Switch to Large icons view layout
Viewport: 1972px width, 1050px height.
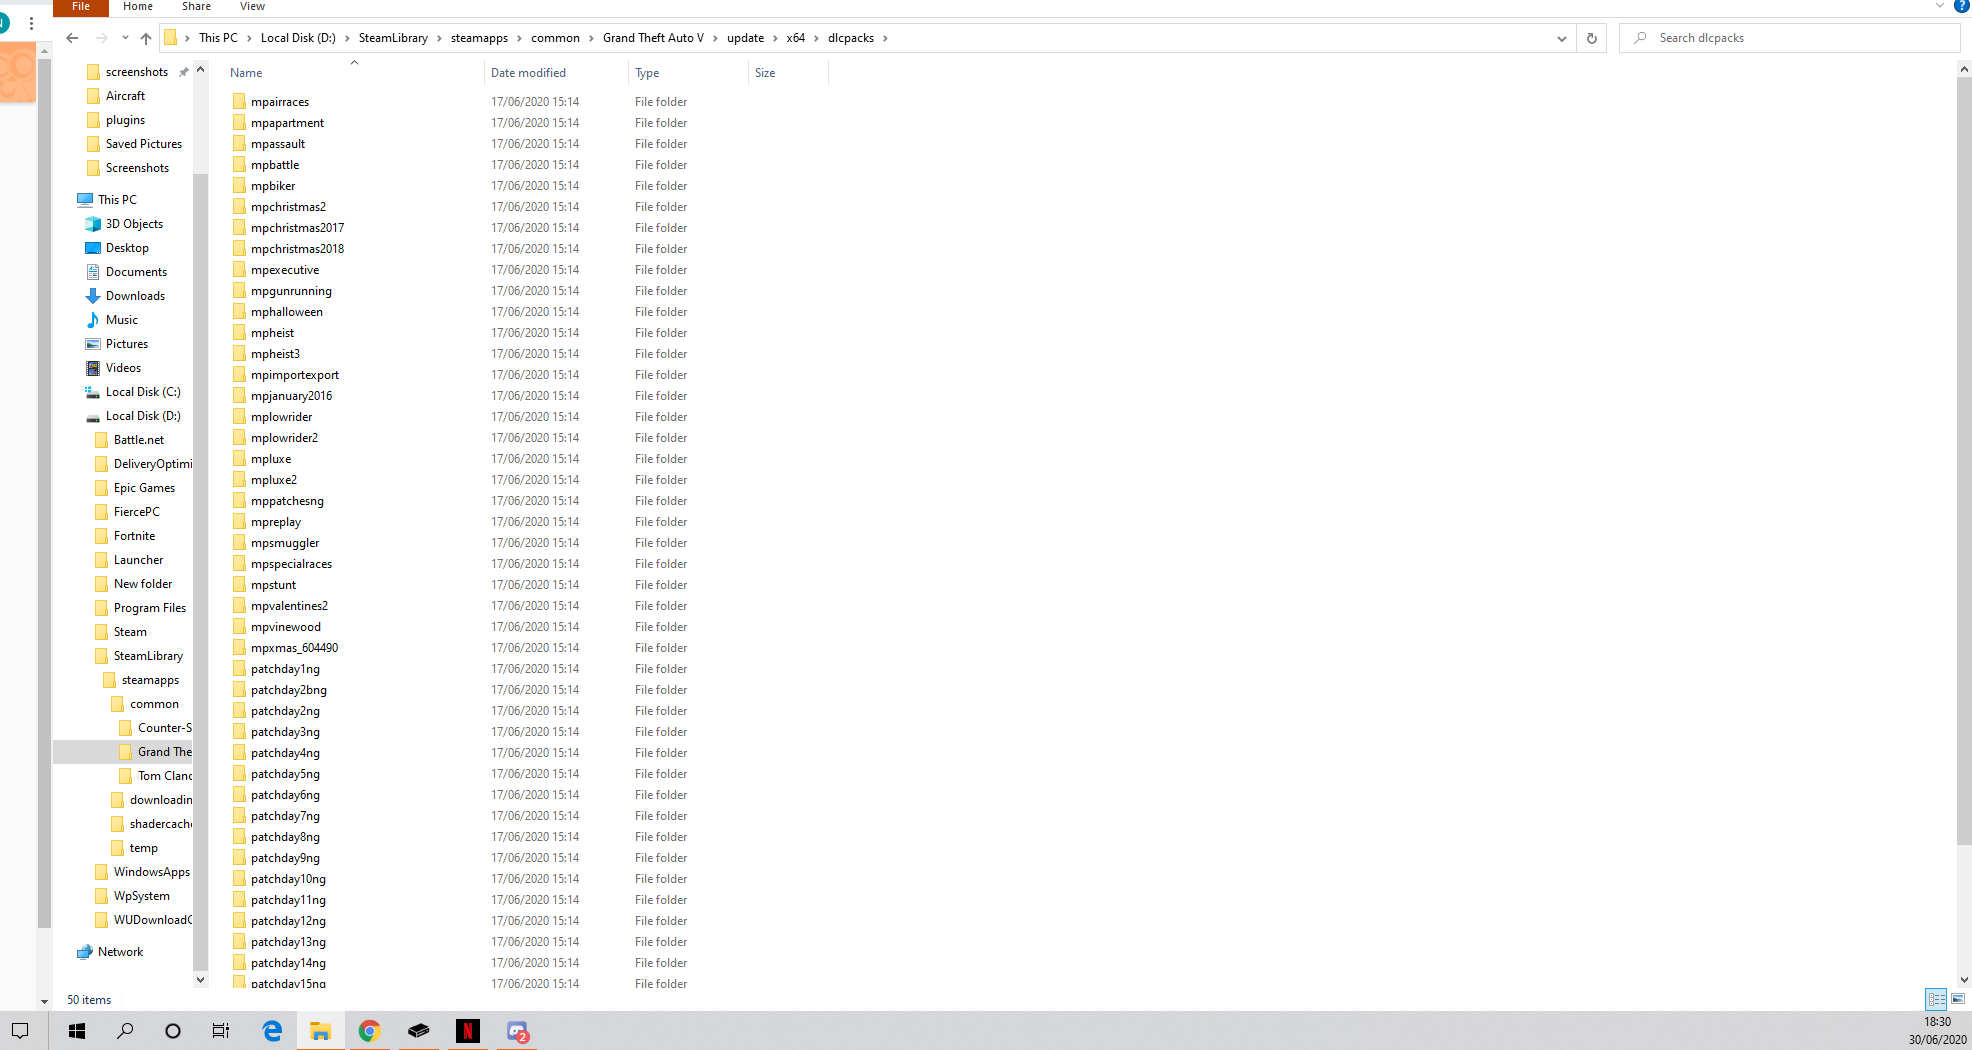[x=1958, y=999]
